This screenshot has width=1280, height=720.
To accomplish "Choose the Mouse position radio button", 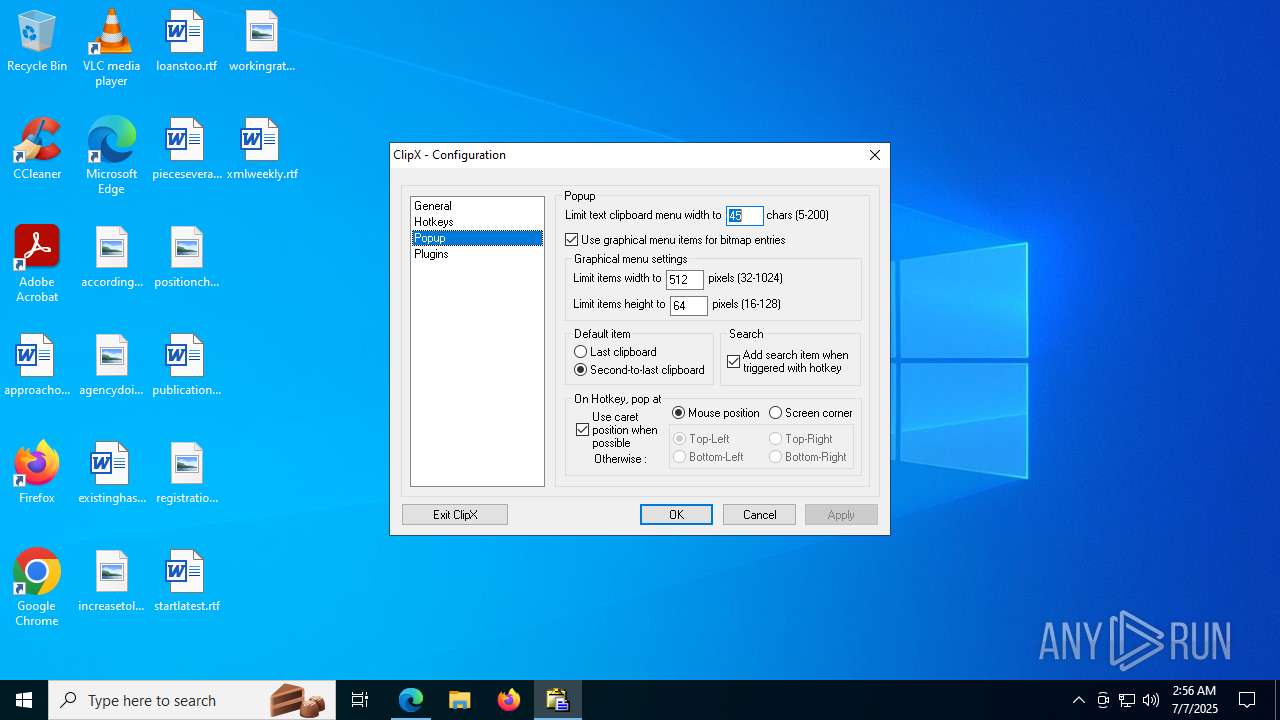I will click(716, 413).
